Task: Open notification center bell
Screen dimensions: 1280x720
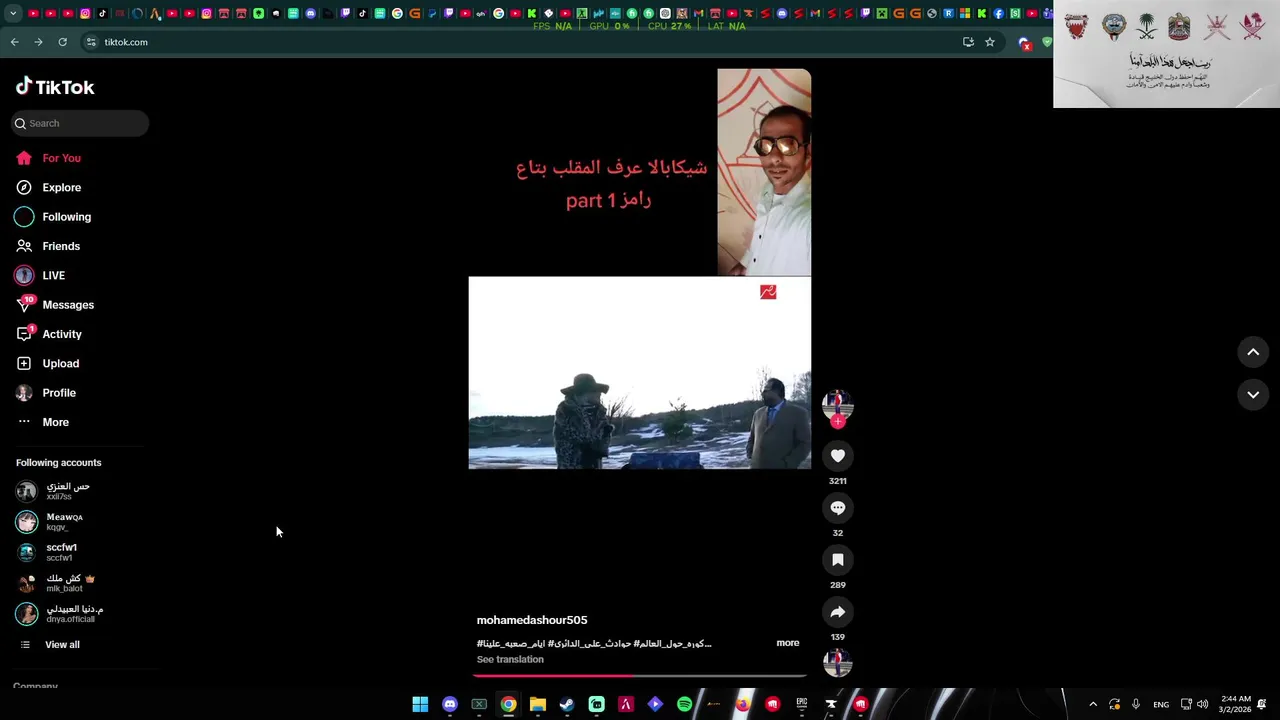Action: click(1262, 704)
